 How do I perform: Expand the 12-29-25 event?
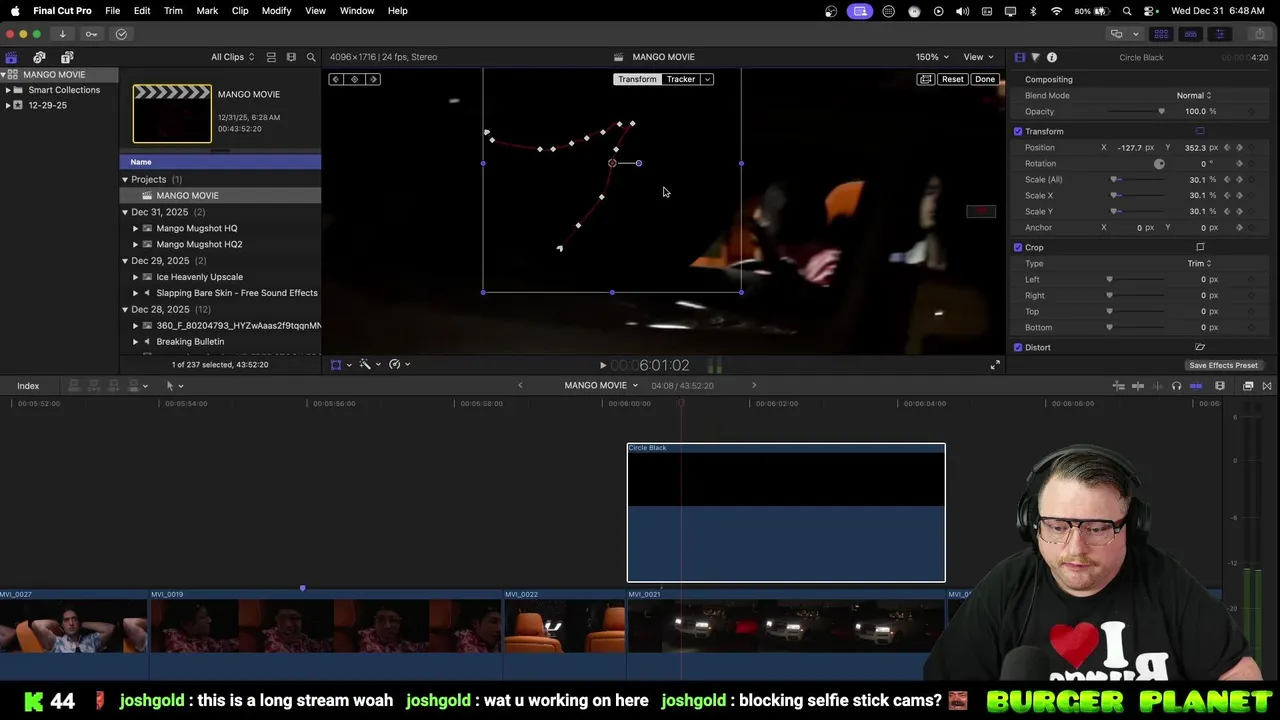(x=8, y=105)
